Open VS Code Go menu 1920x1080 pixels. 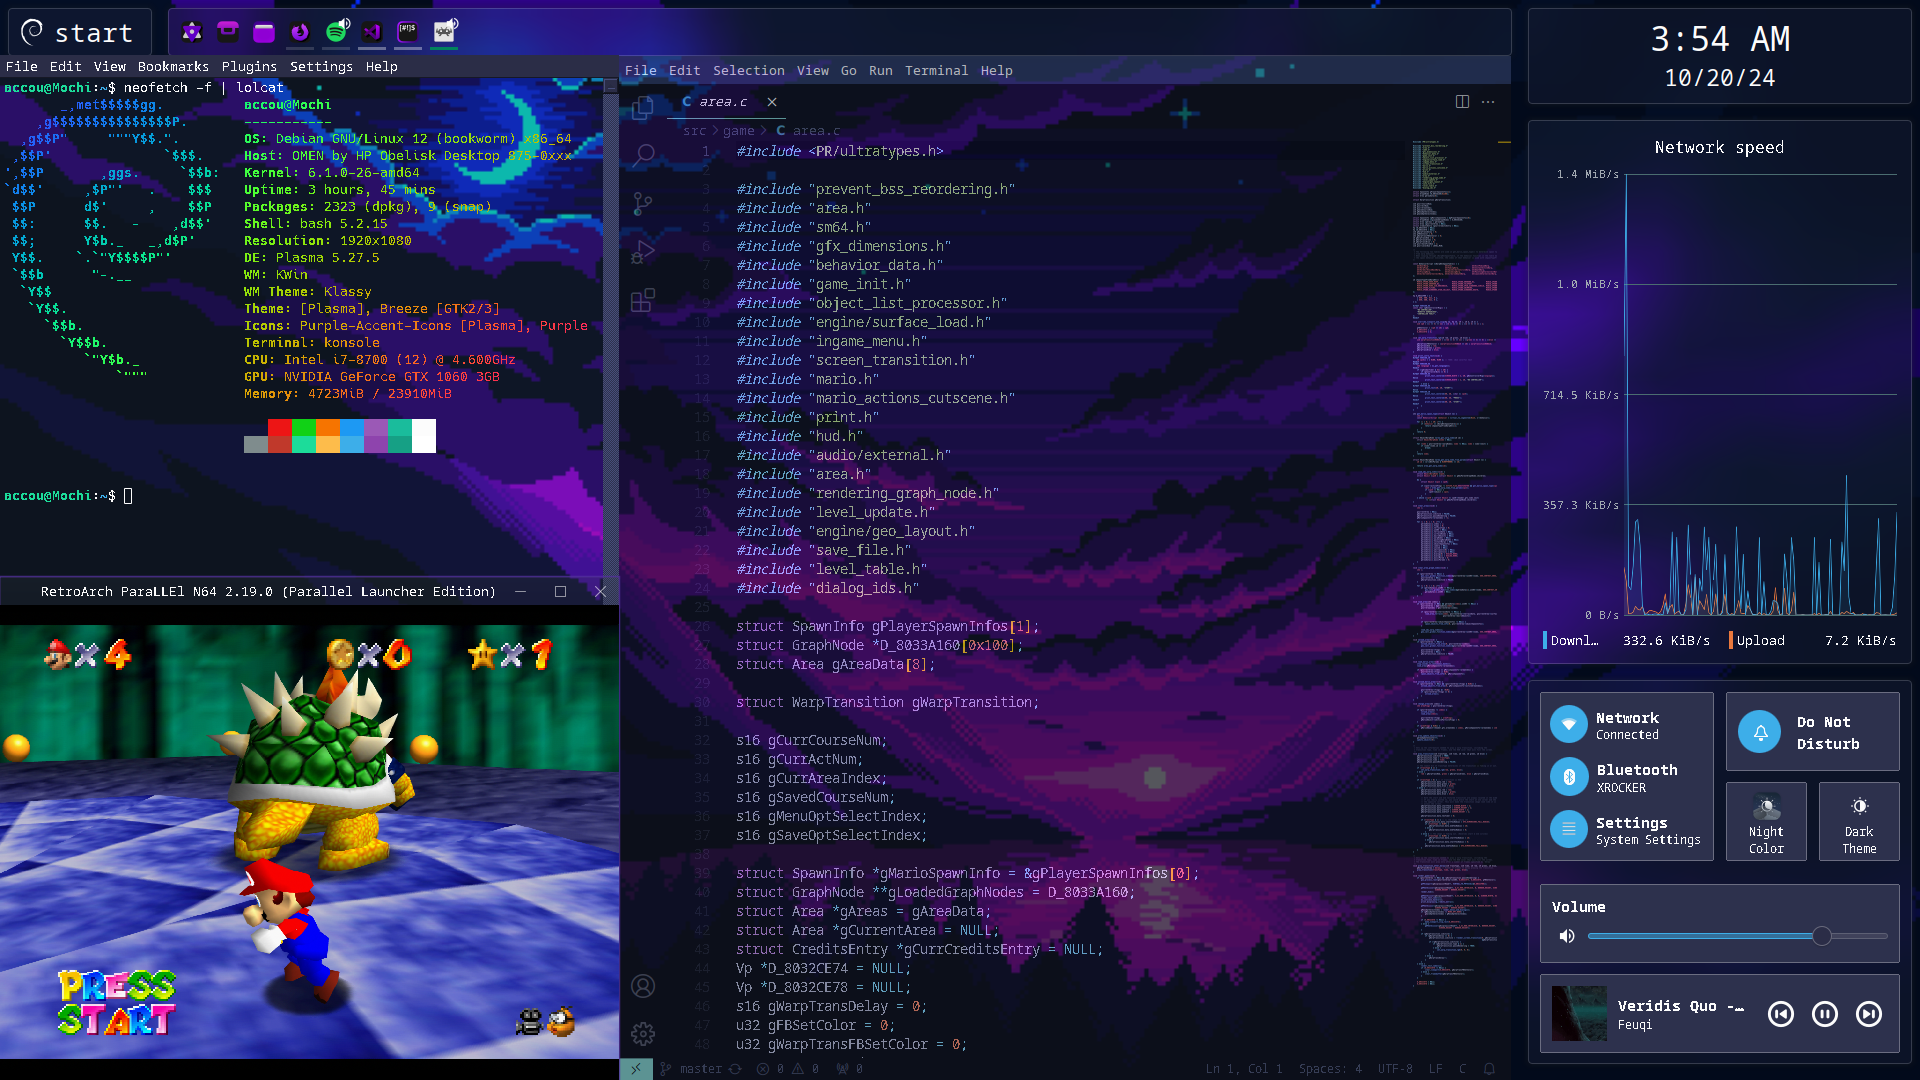[848, 70]
